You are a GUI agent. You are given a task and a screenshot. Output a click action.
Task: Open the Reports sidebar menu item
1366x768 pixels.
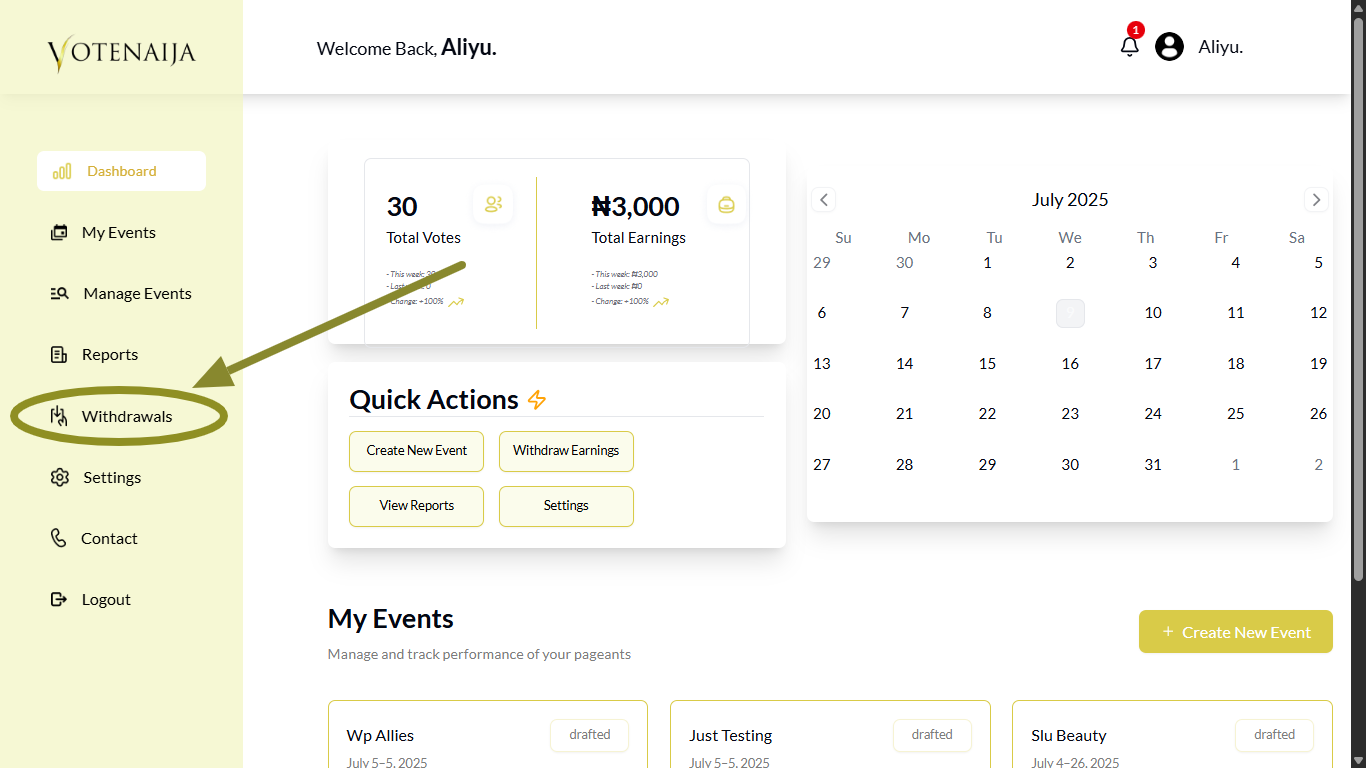click(x=109, y=354)
